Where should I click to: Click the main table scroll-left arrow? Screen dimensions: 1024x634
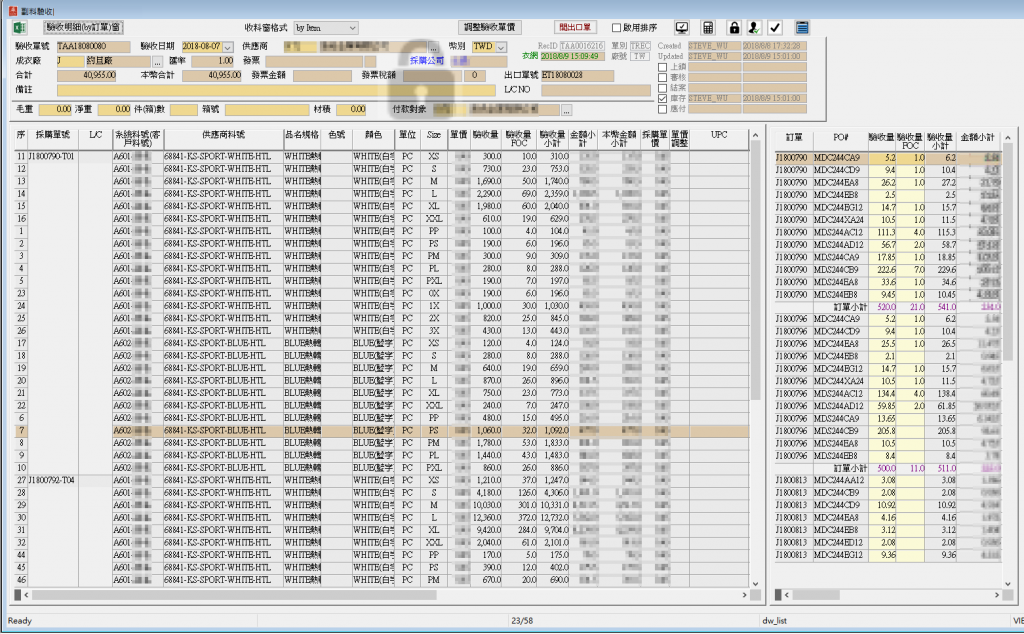(26, 595)
